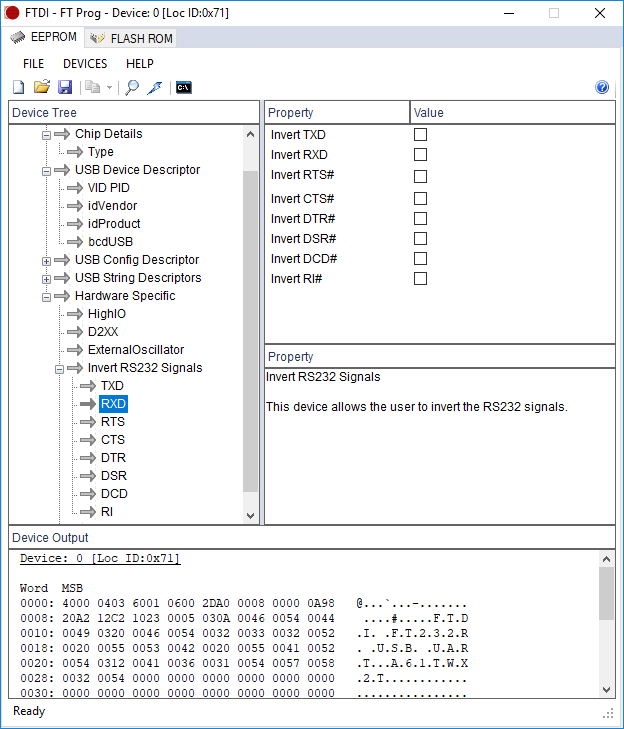Open template with folder icon
Viewport: 624px width, 729px height.
[x=42, y=87]
